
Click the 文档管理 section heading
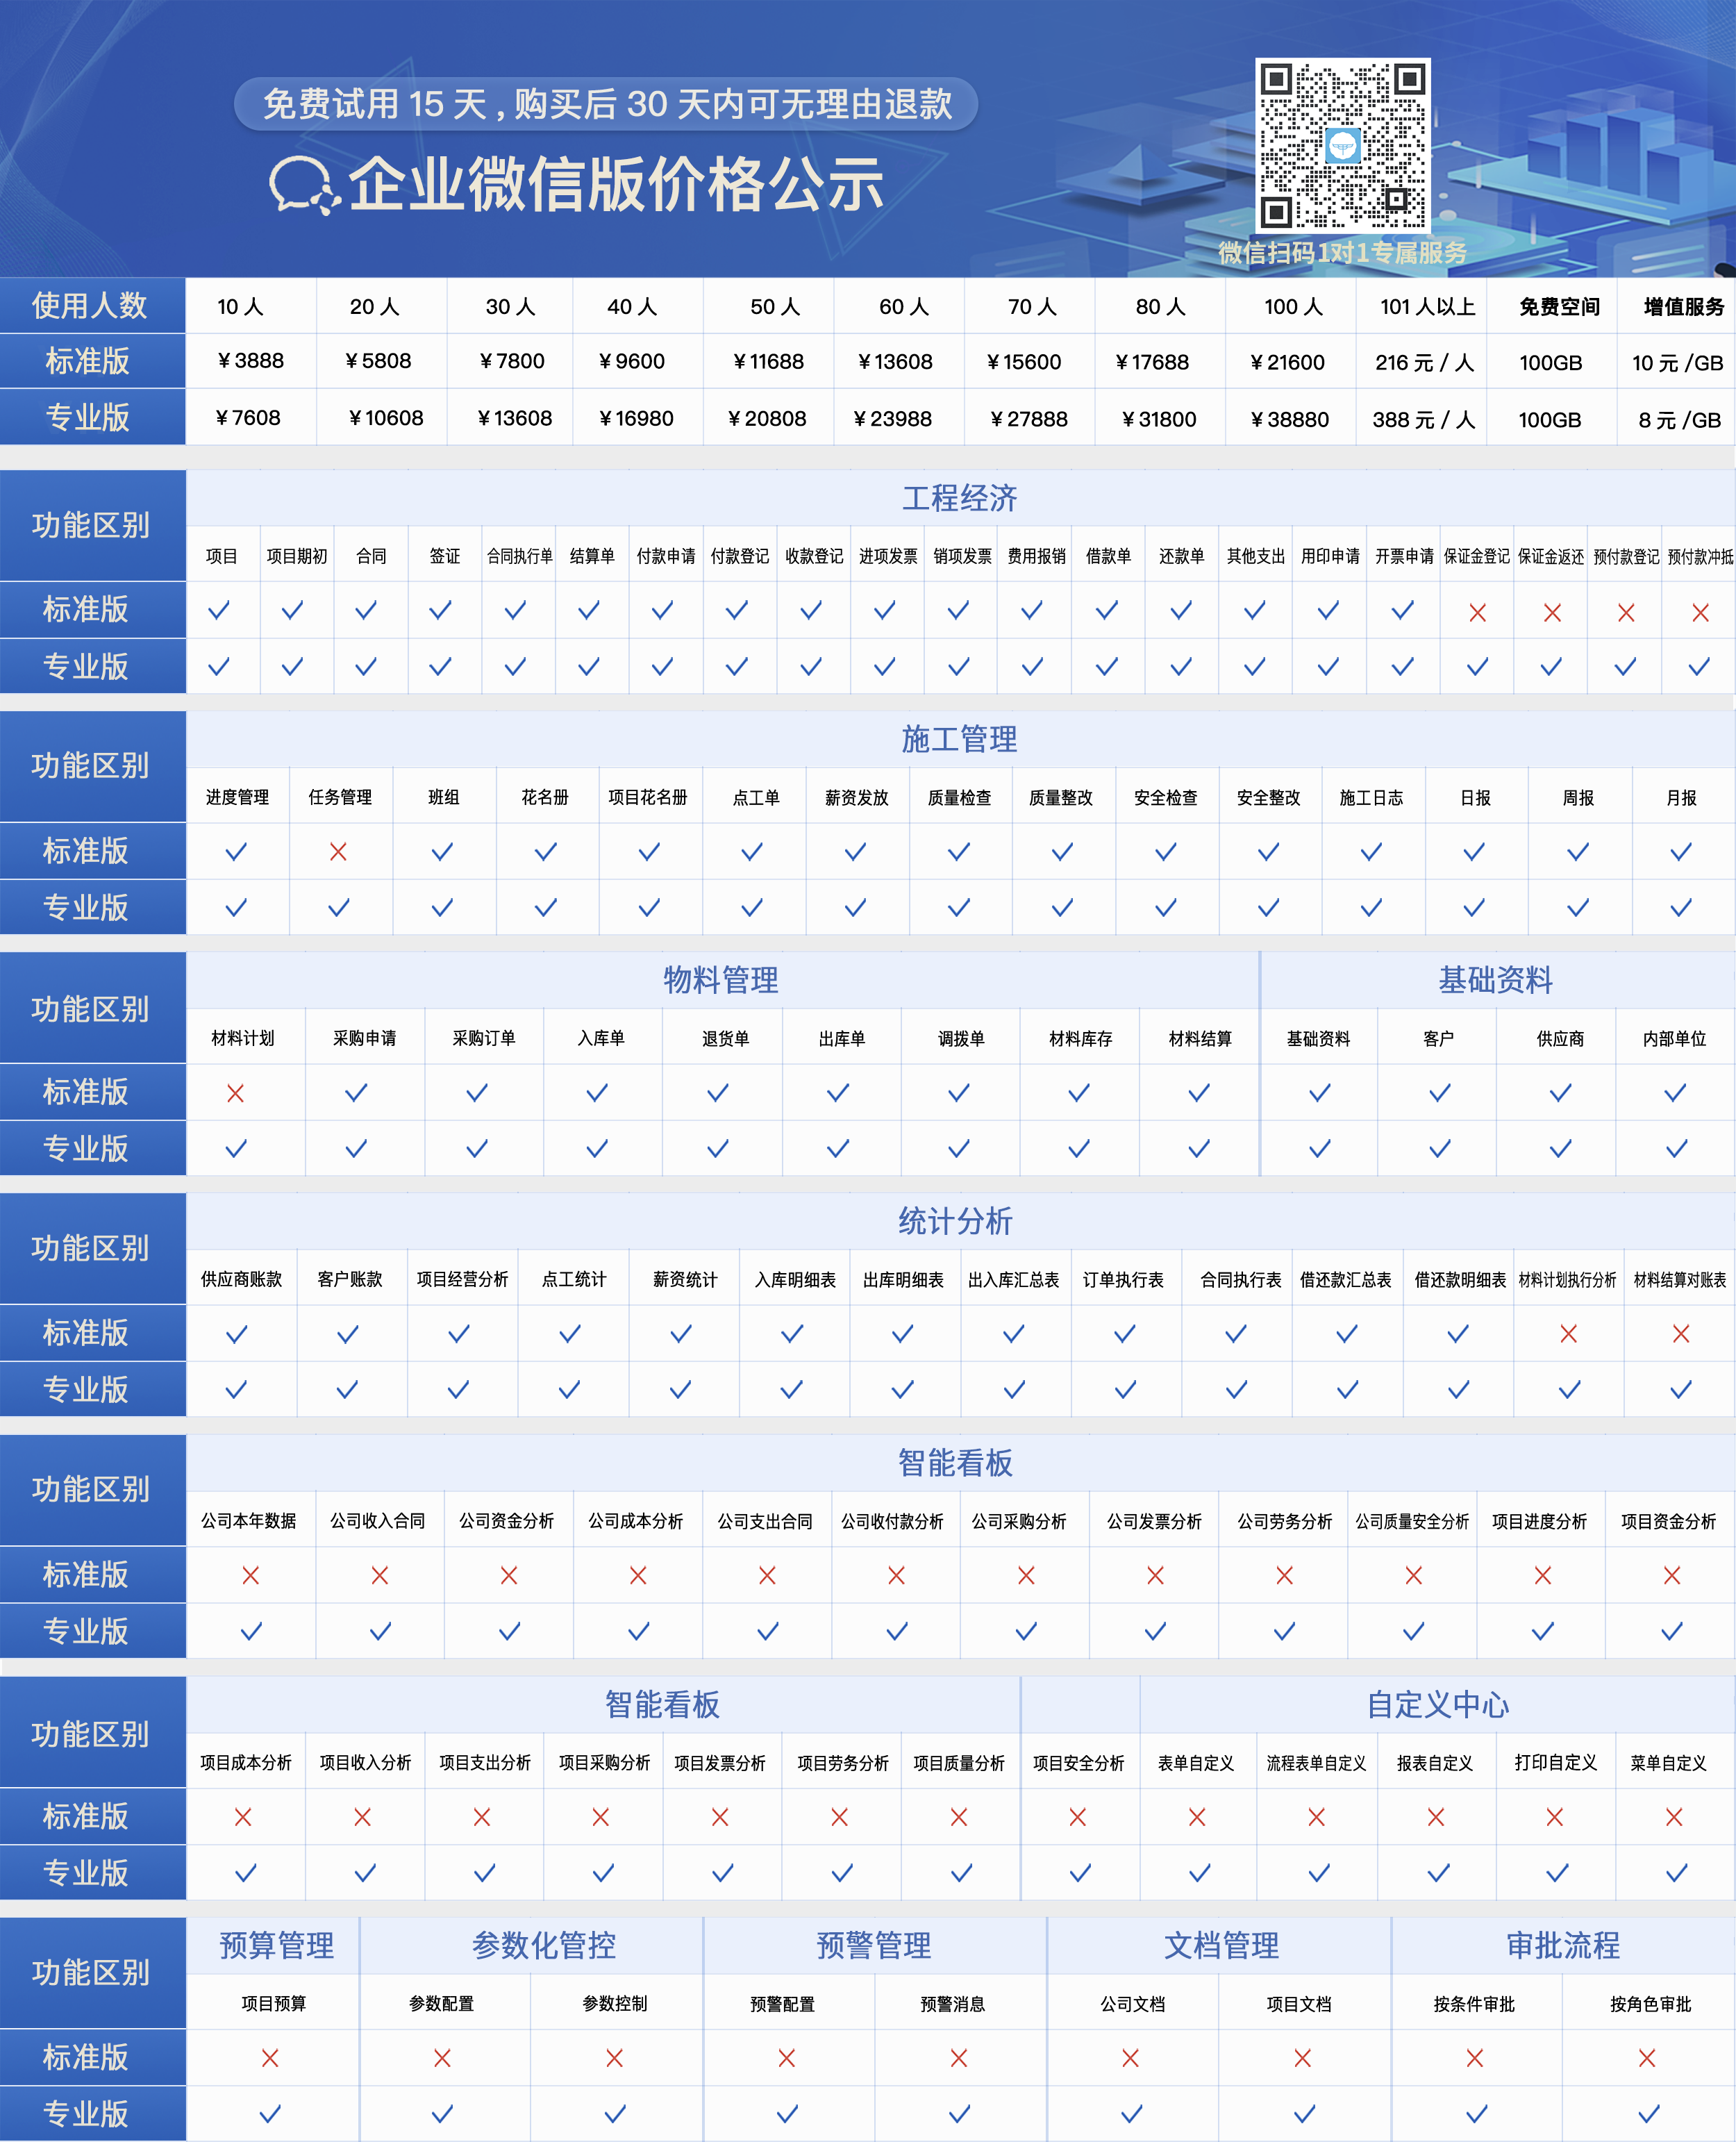[x=1221, y=1946]
